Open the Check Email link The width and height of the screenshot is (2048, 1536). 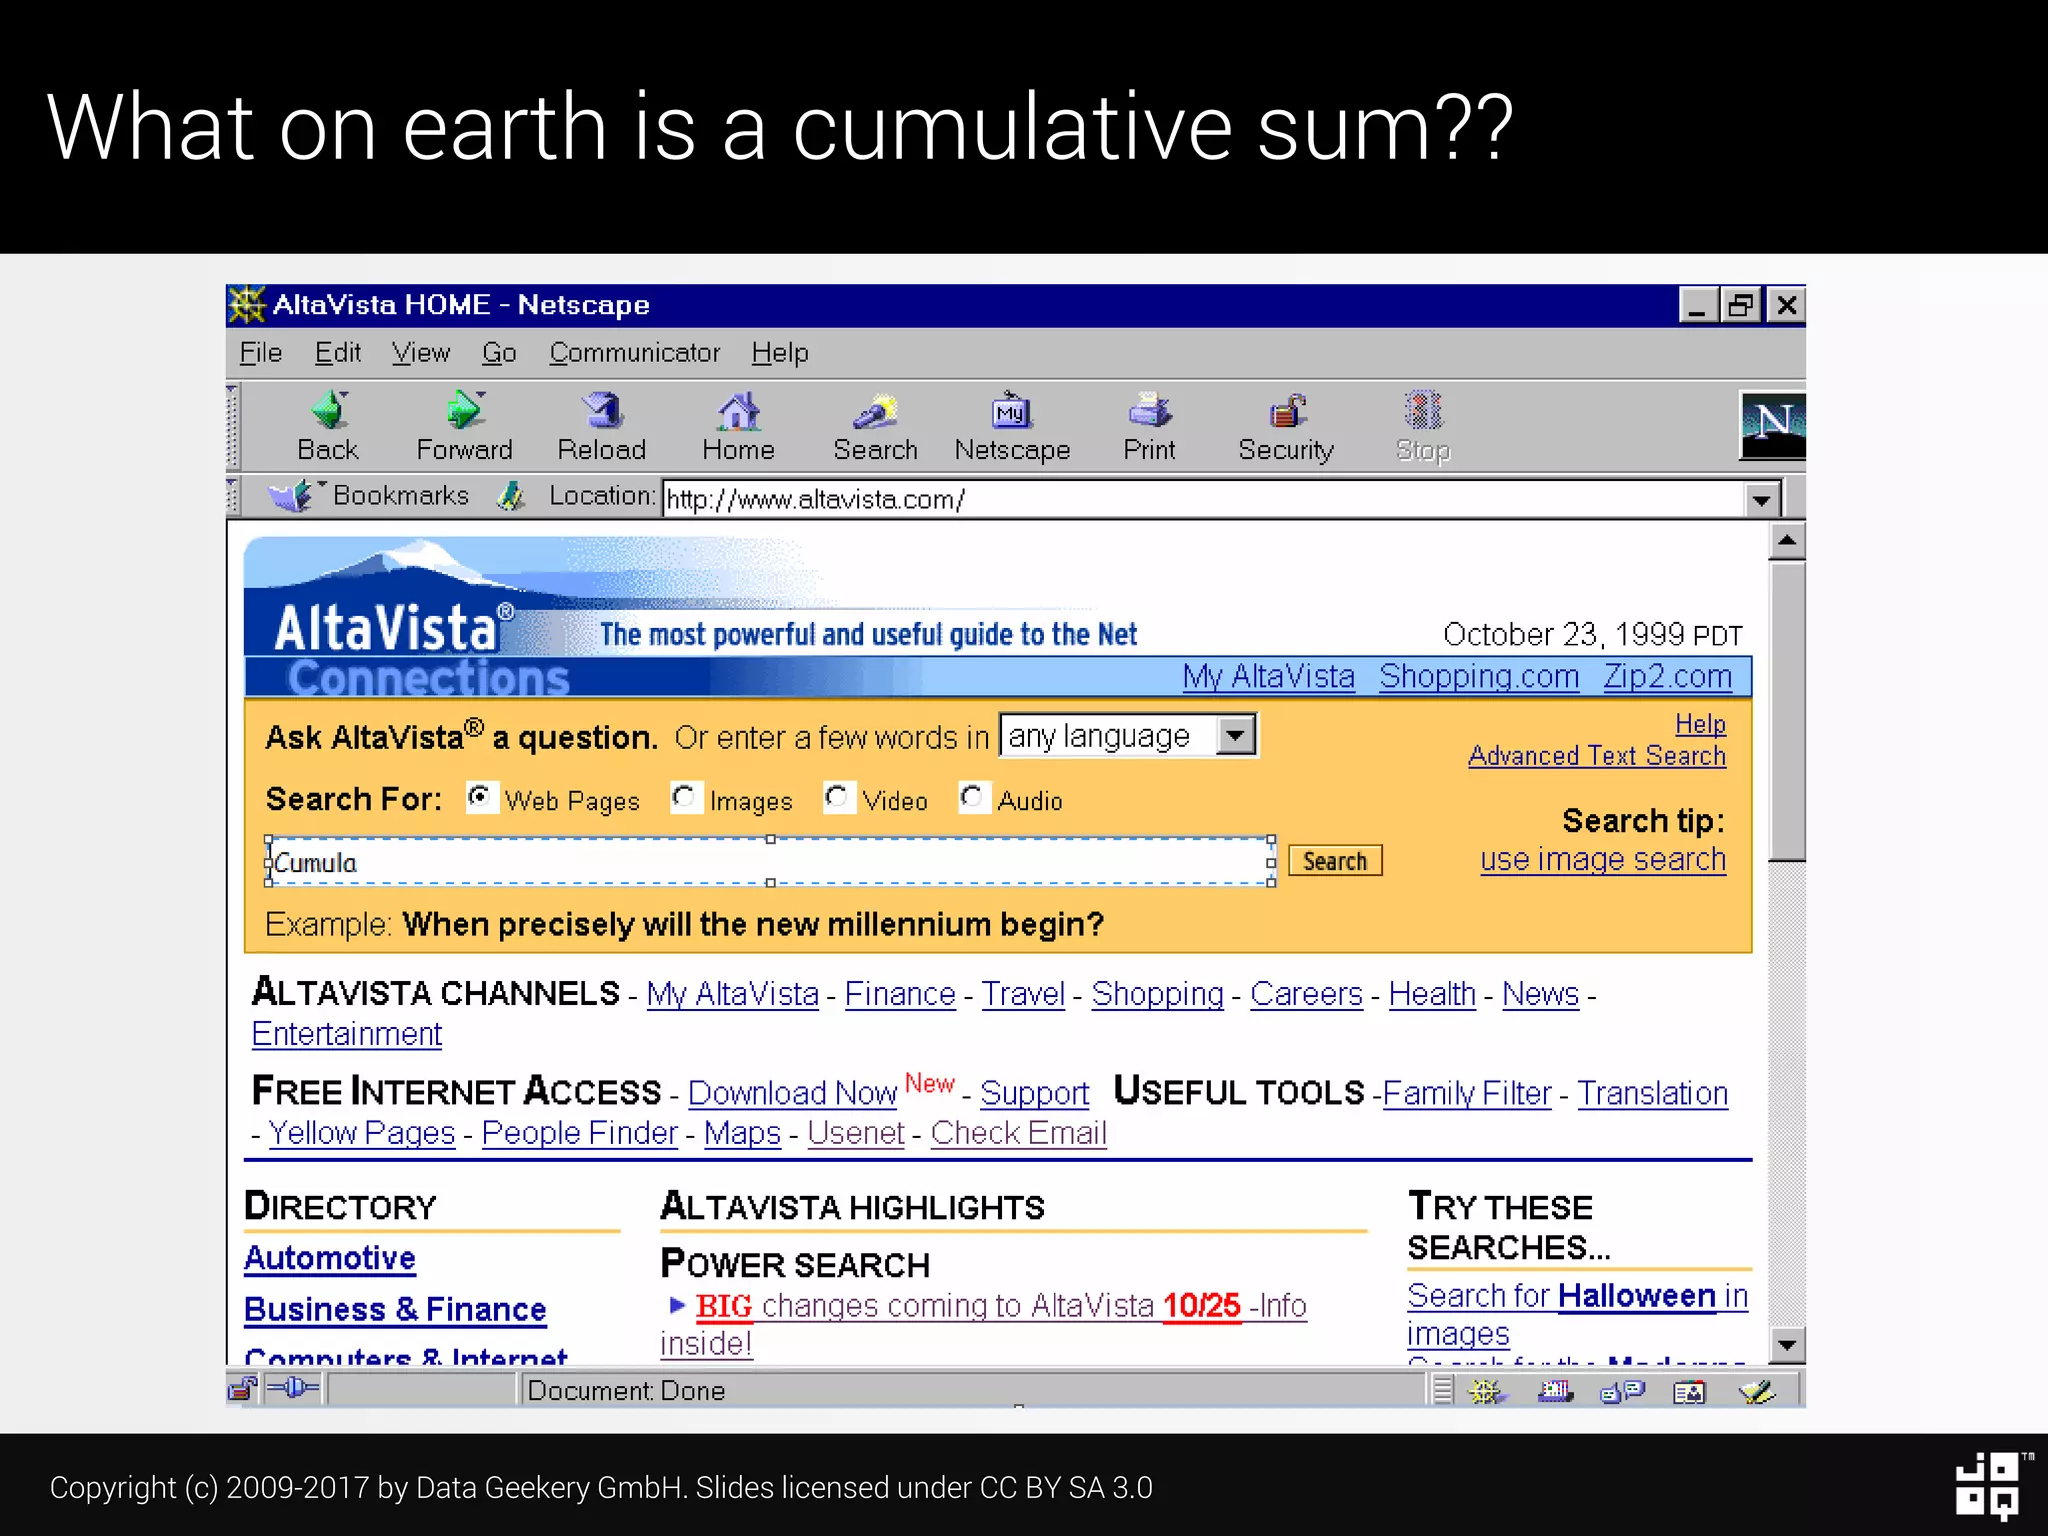(1018, 1133)
